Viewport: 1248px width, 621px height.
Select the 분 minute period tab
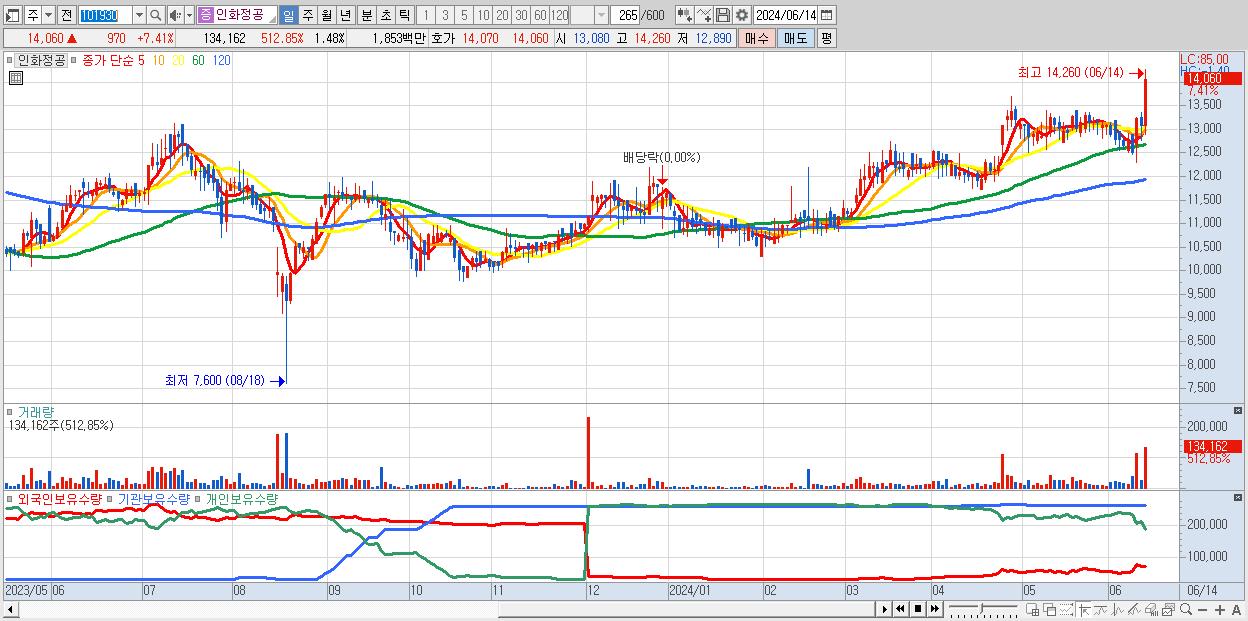tap(367, 15)
